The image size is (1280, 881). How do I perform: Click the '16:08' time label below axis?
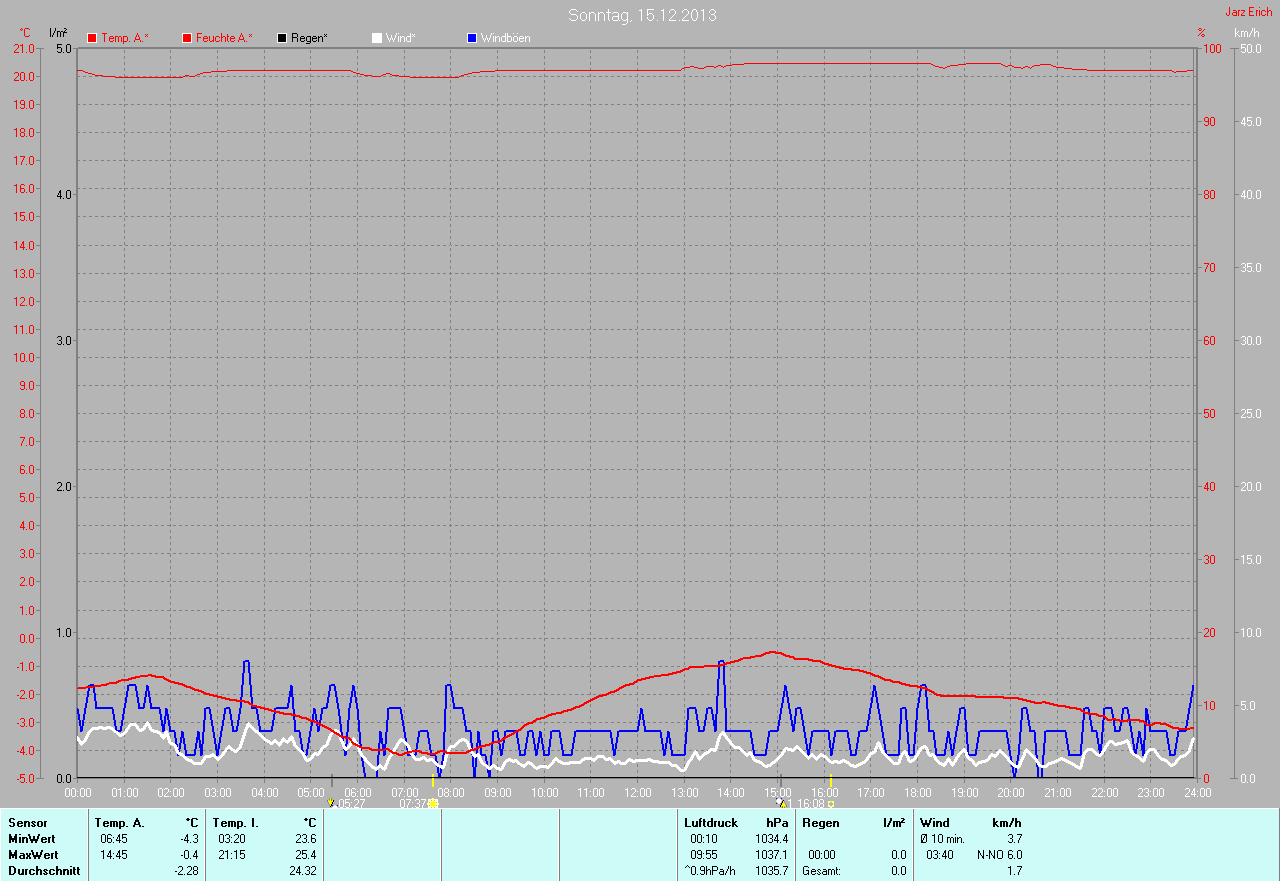(810, 803)
